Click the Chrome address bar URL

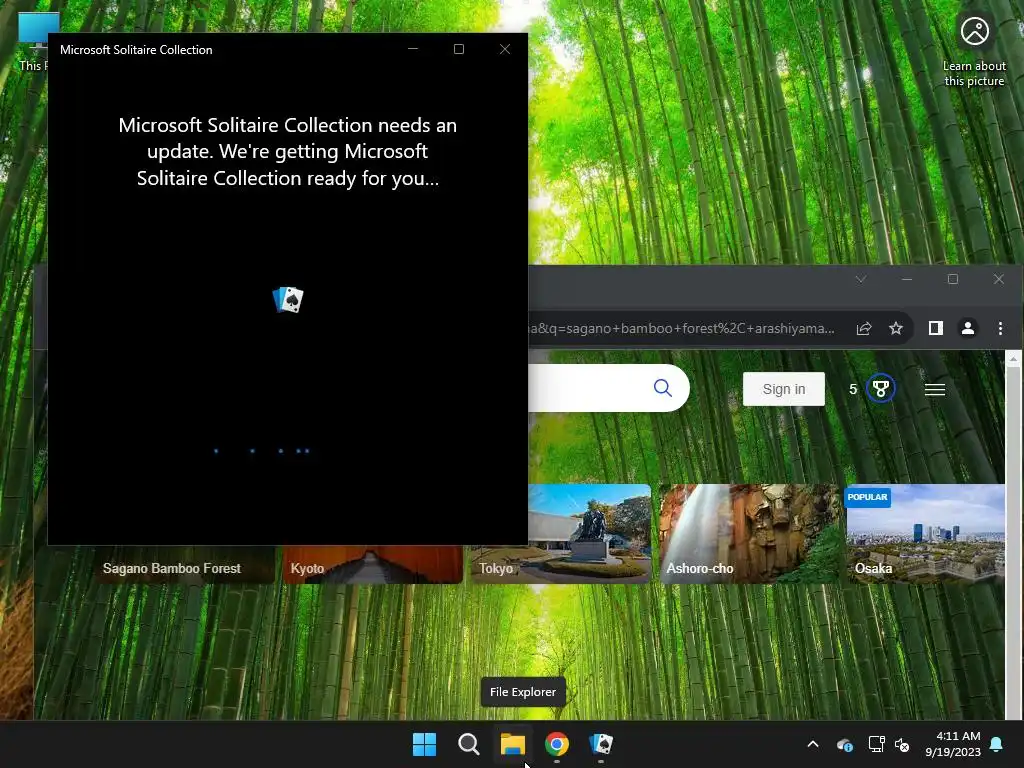(x=682, y=328)
